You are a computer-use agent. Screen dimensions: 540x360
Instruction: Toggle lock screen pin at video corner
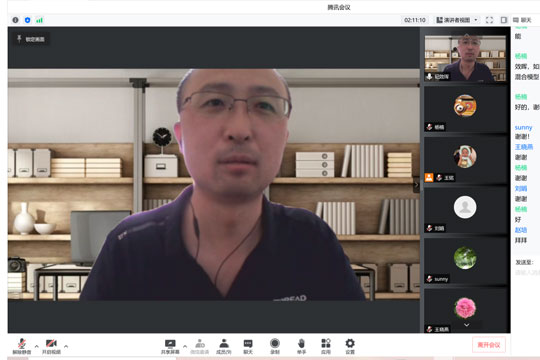(x=31, y=39)
